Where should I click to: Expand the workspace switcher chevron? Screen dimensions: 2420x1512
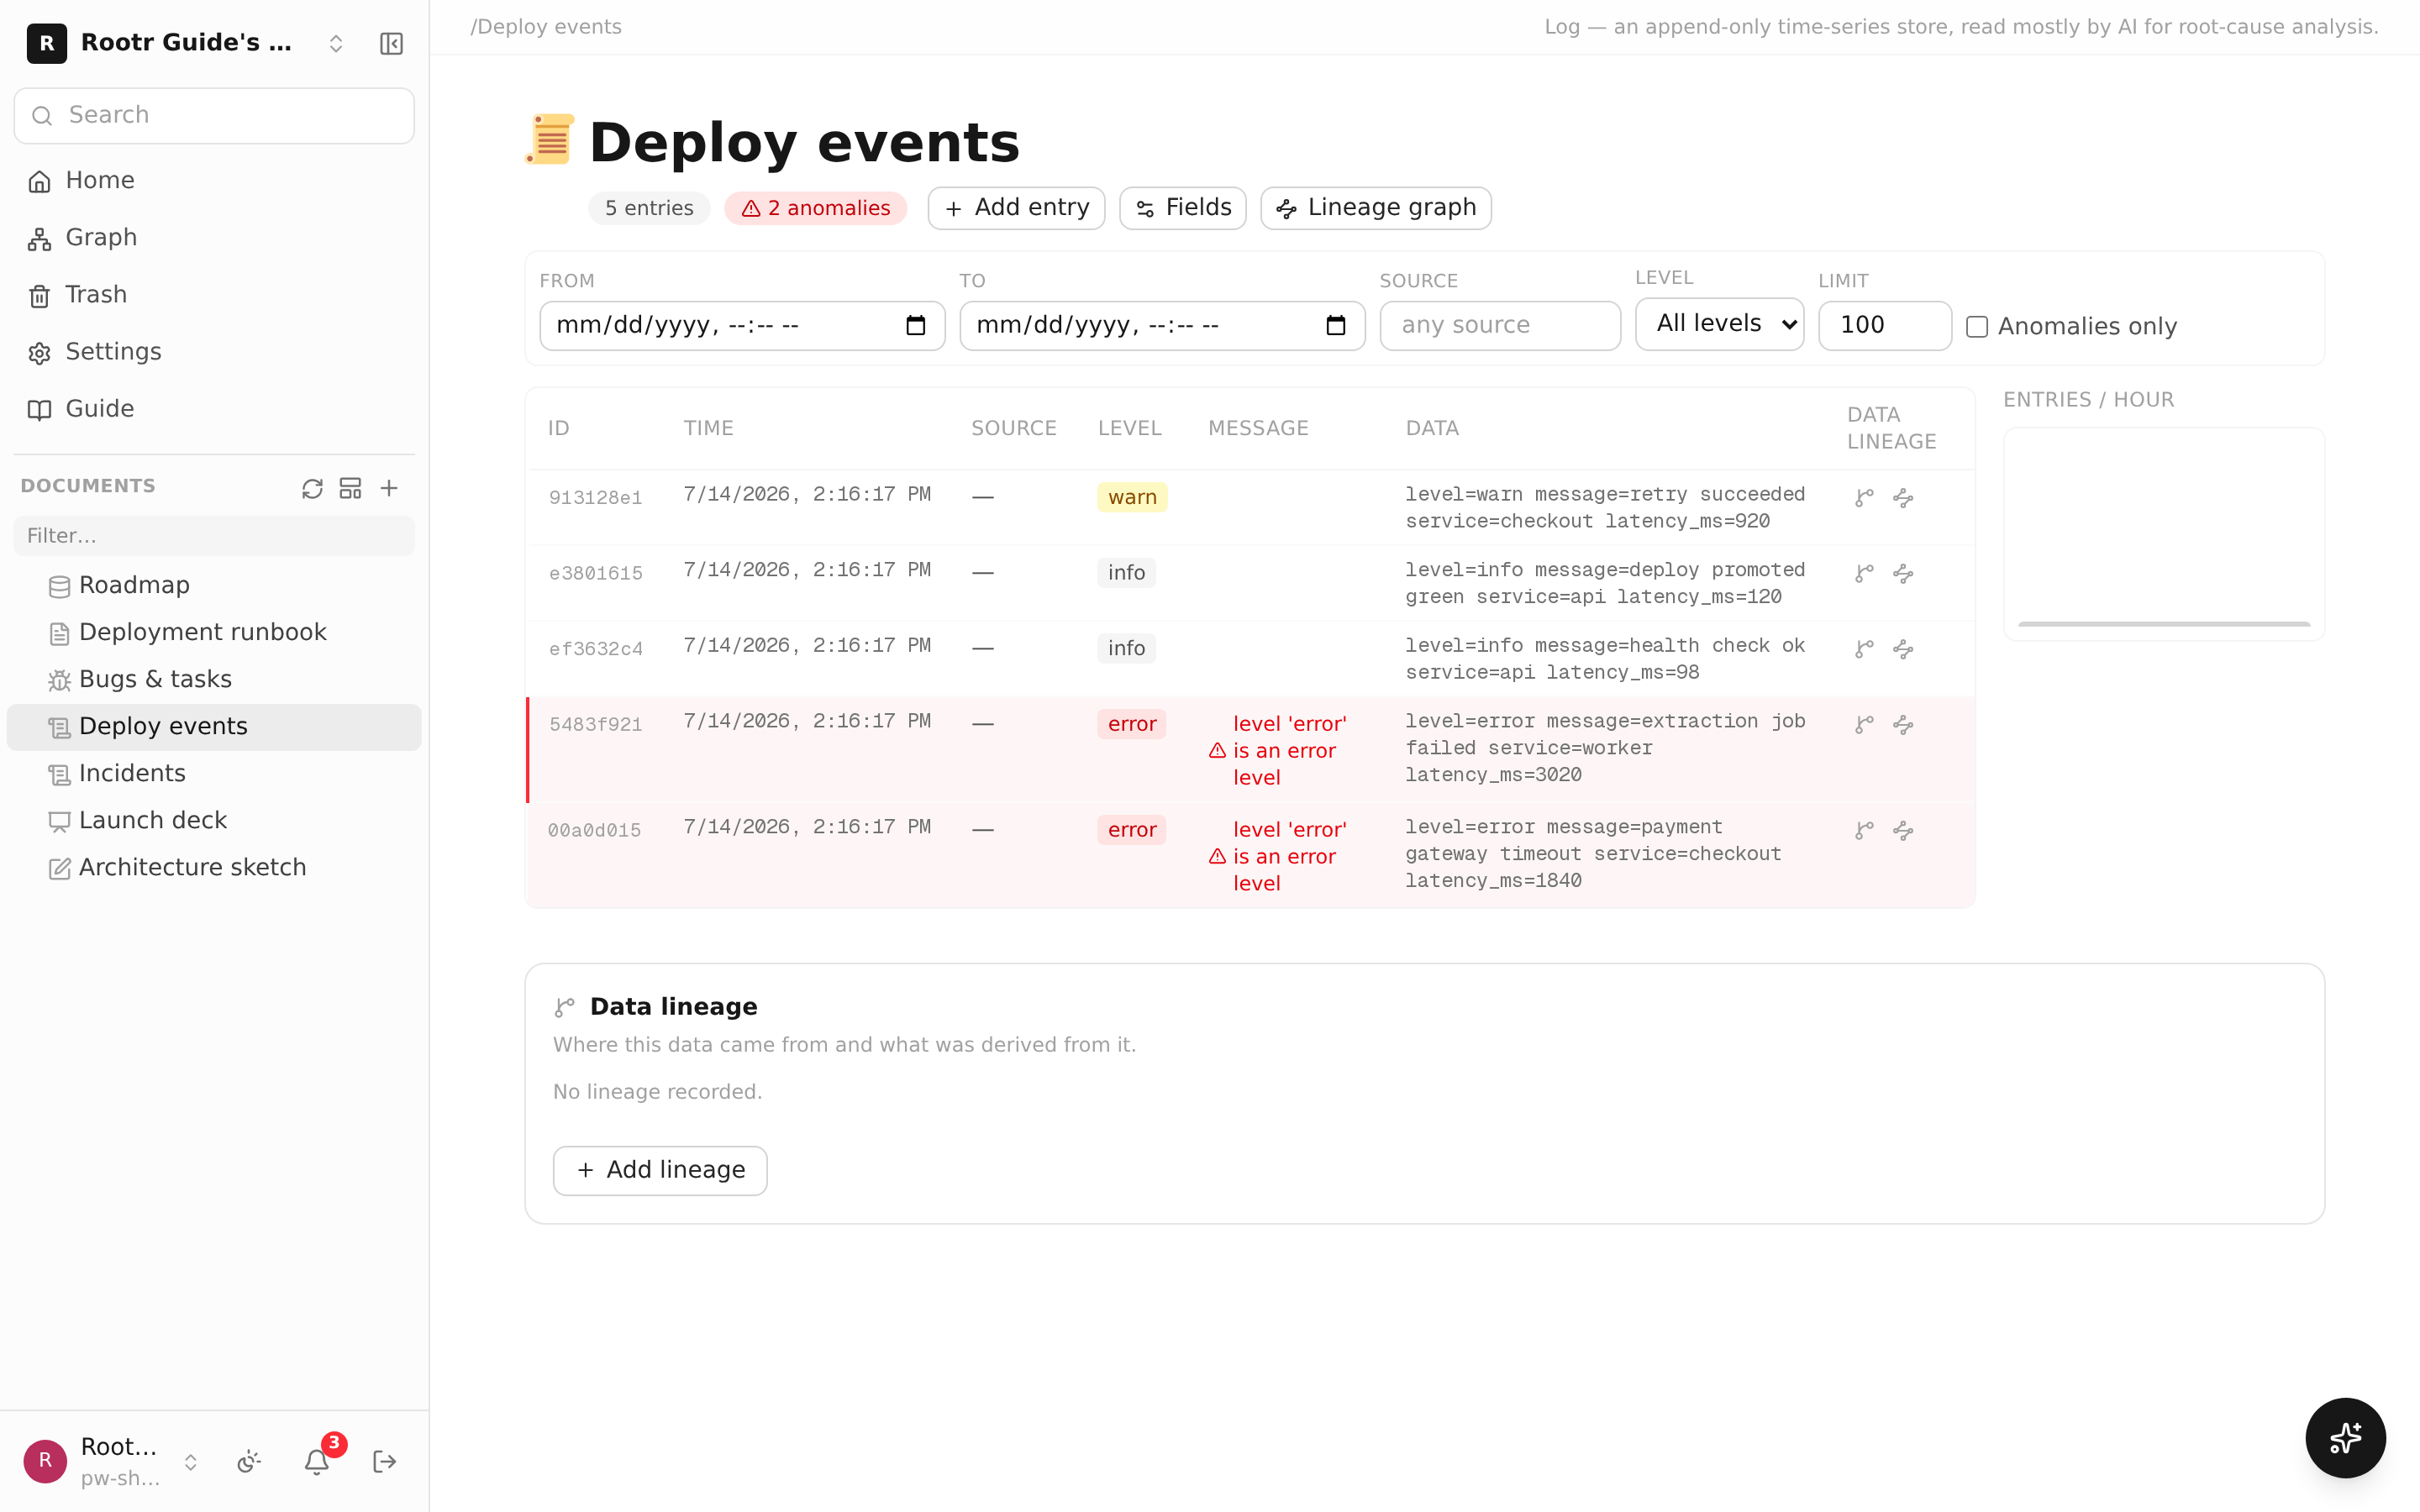tap(336, 44)
